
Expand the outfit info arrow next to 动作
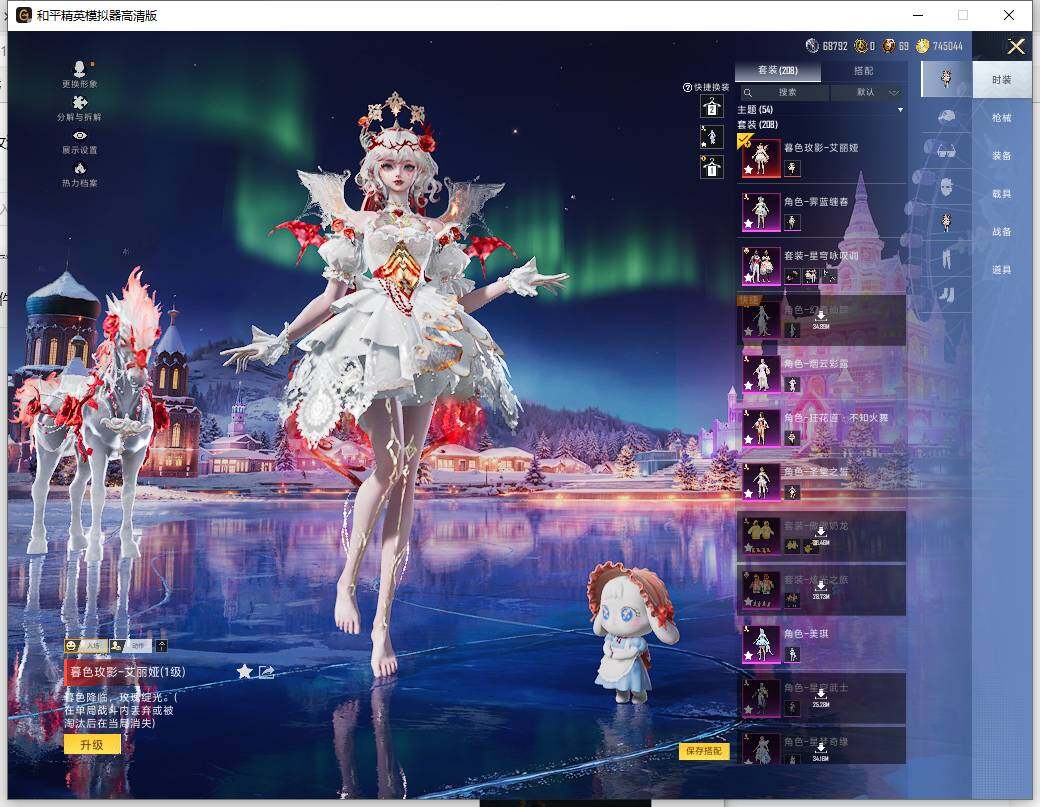point(162,646)
